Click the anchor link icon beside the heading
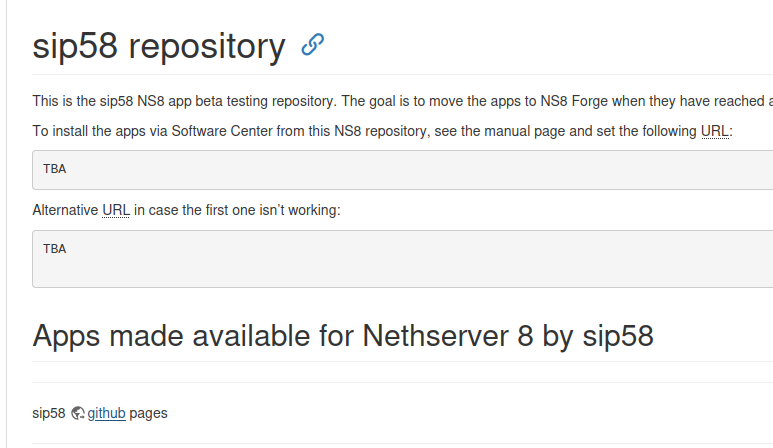 (312, 45)
